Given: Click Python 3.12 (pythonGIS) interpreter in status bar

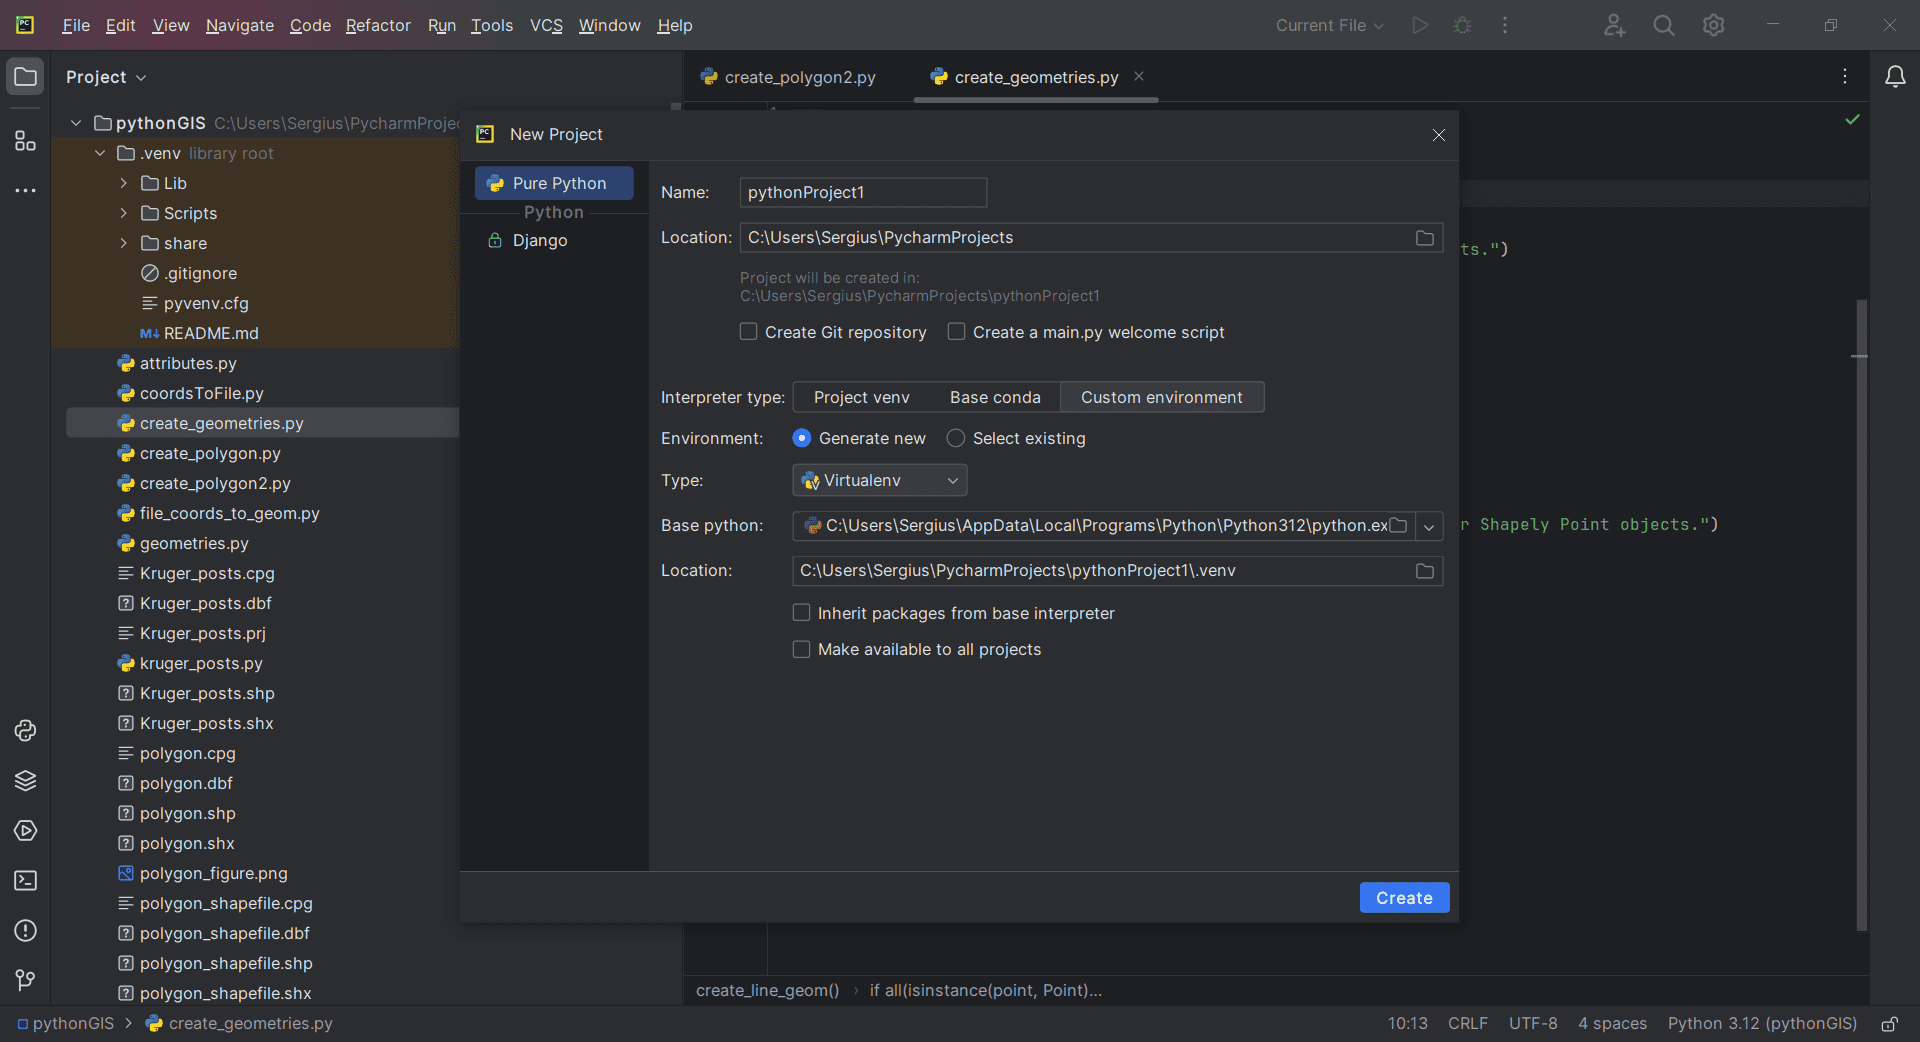Looking at the screenshot, I should (1762, 1024).
